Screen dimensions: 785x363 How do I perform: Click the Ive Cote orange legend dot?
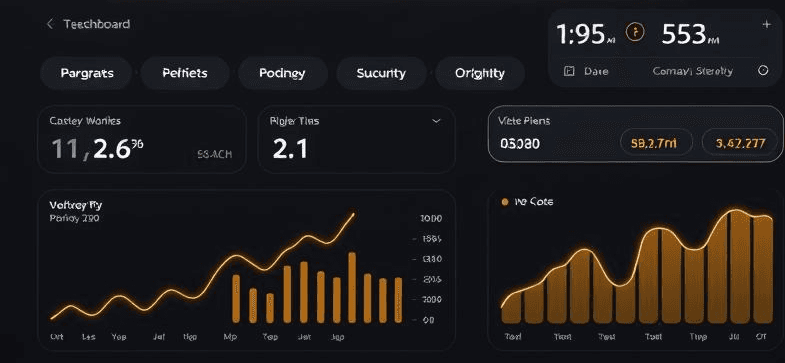pos(505,202)
